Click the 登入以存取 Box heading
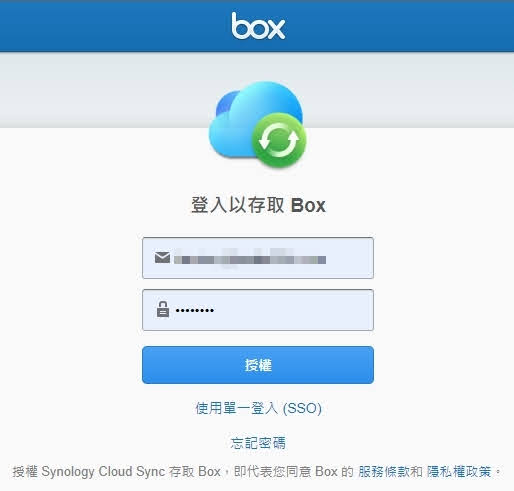 [x=258, y=205]
